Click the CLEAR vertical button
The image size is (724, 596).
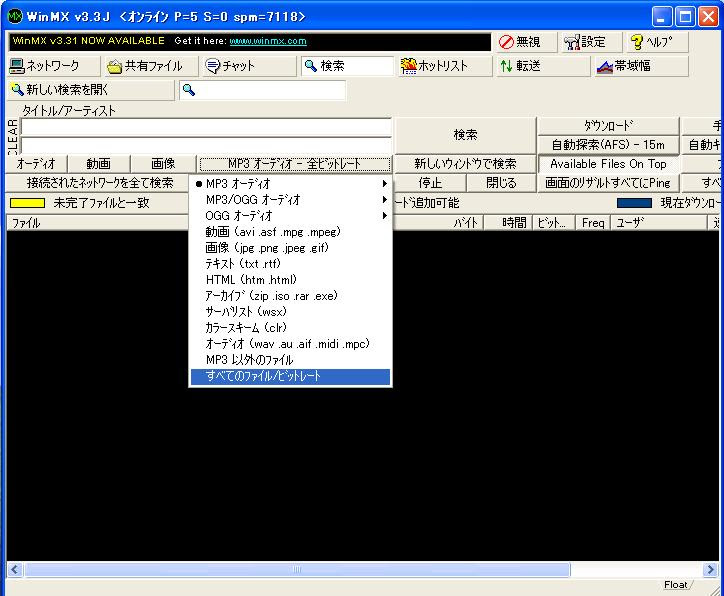13,136
